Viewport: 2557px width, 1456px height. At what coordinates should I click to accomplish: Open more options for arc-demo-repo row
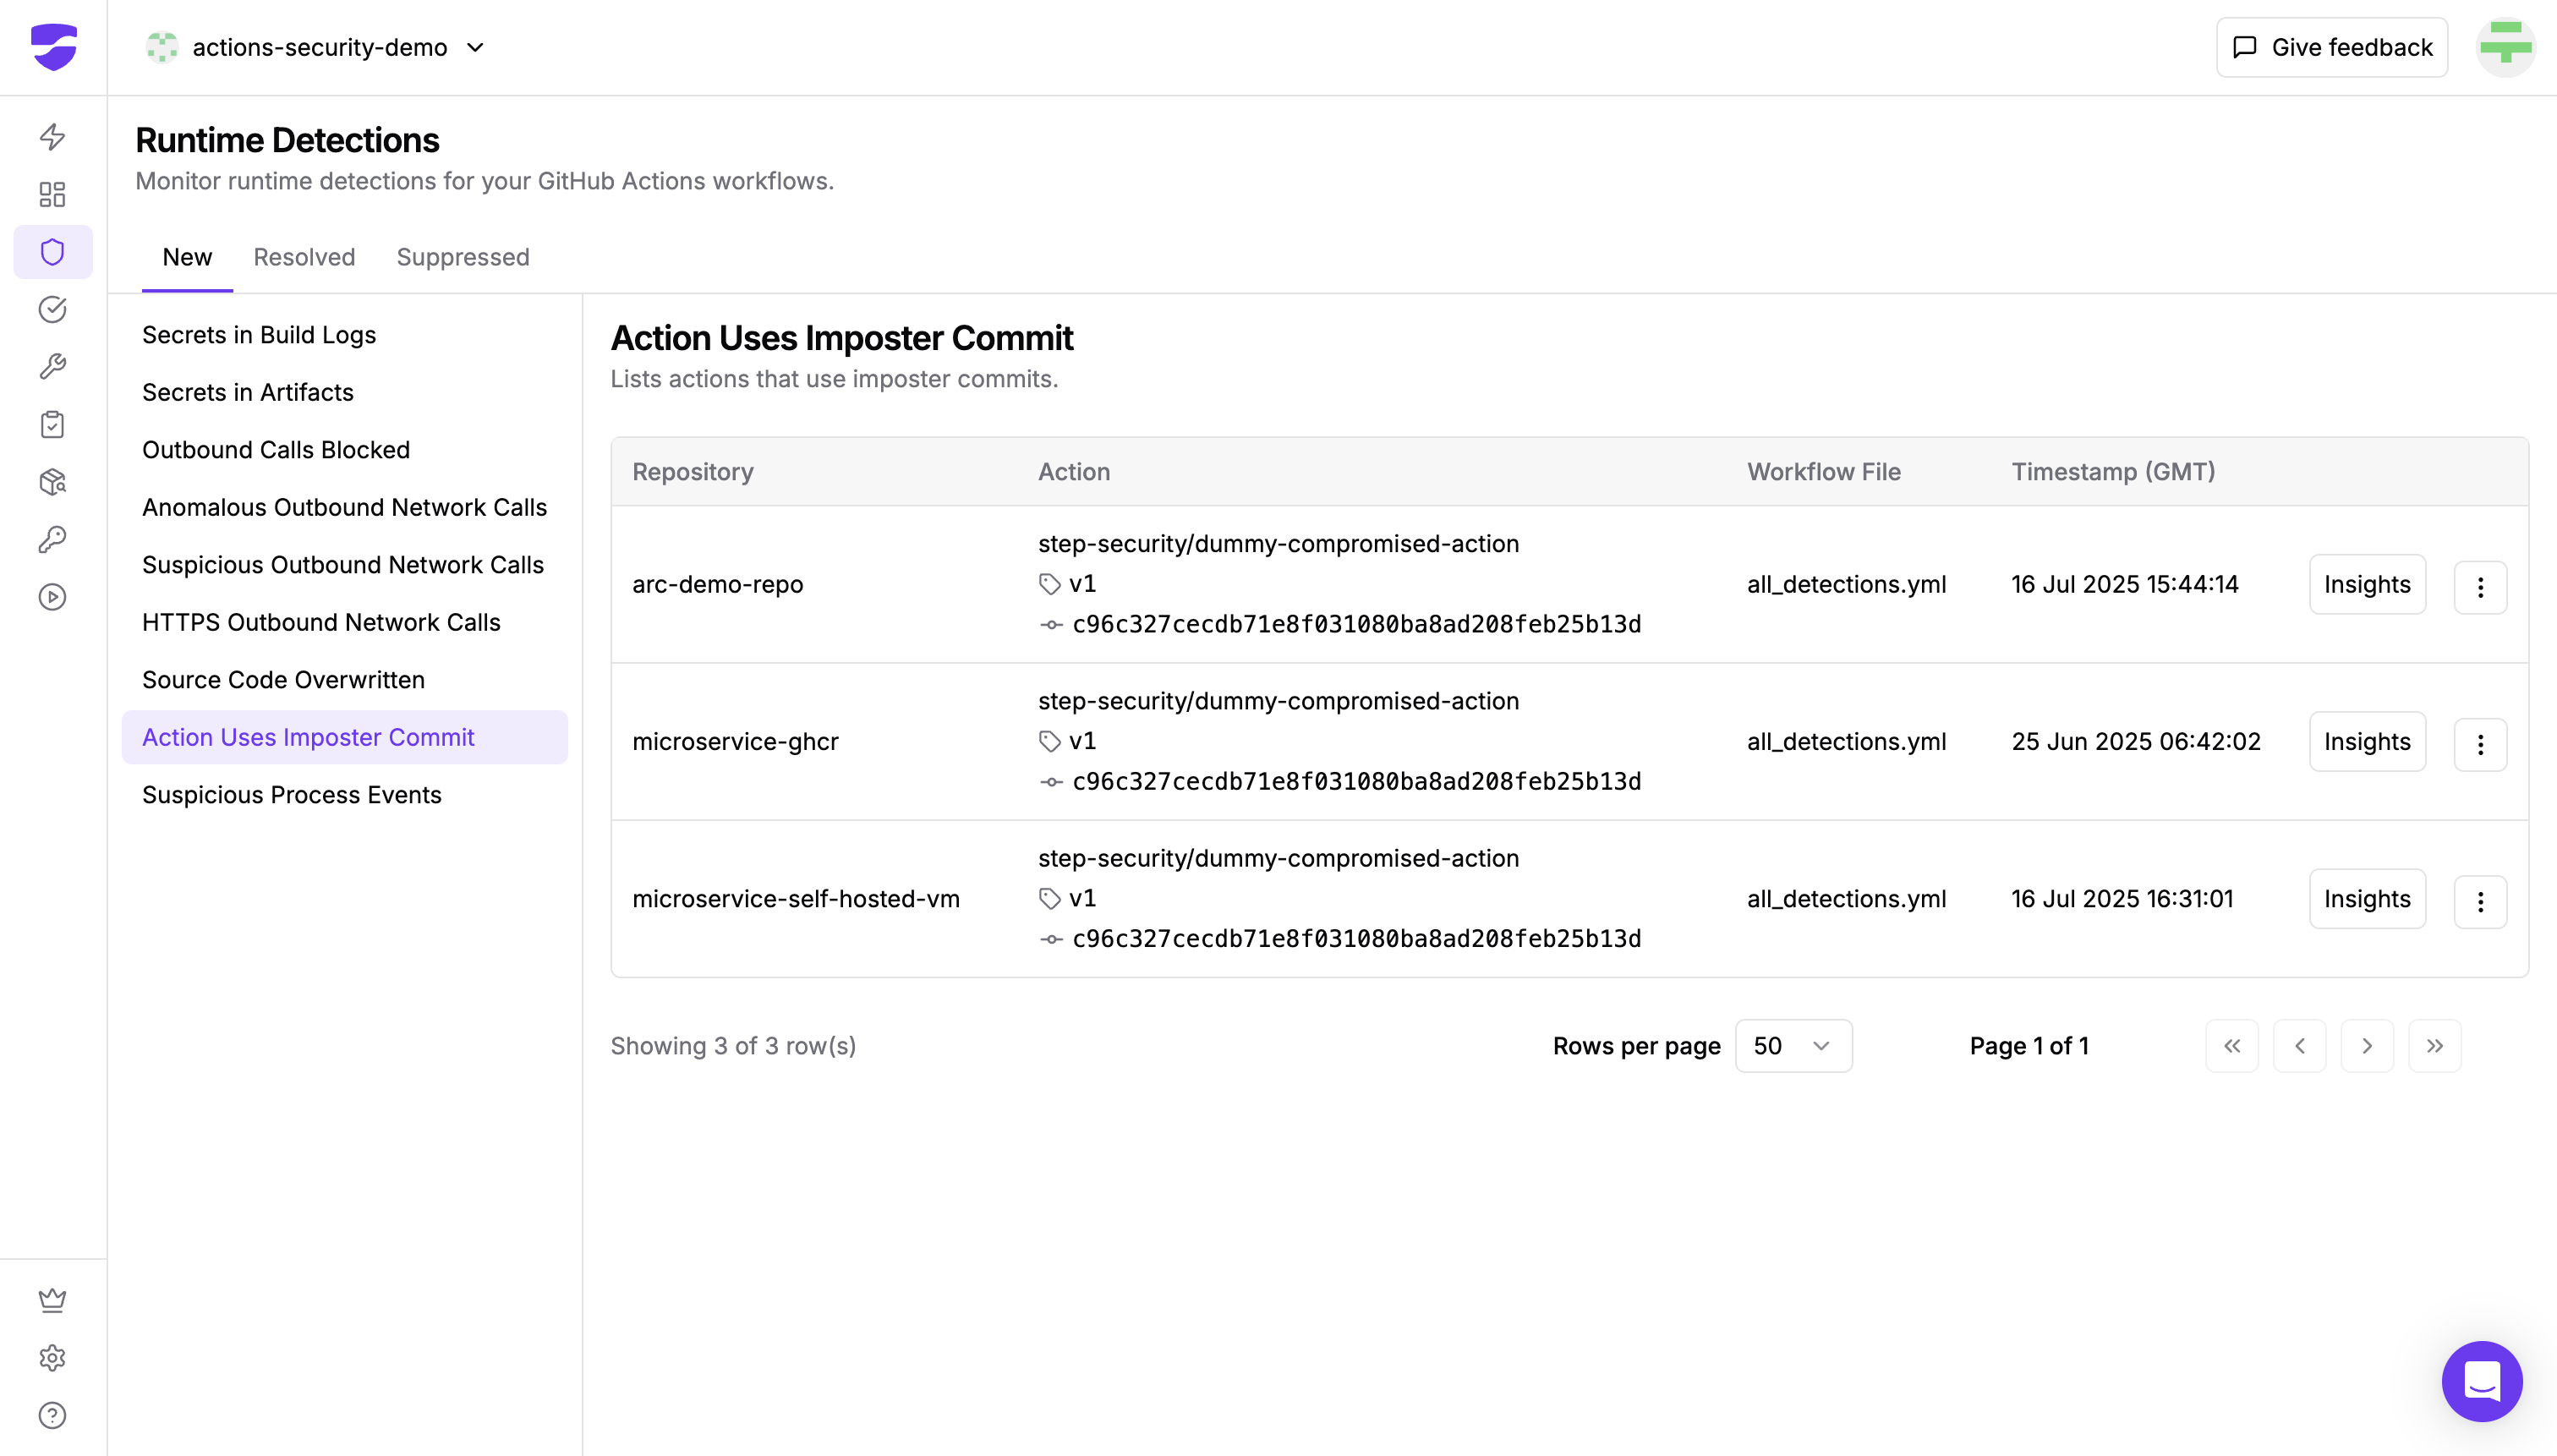(x=2479, y=587)
